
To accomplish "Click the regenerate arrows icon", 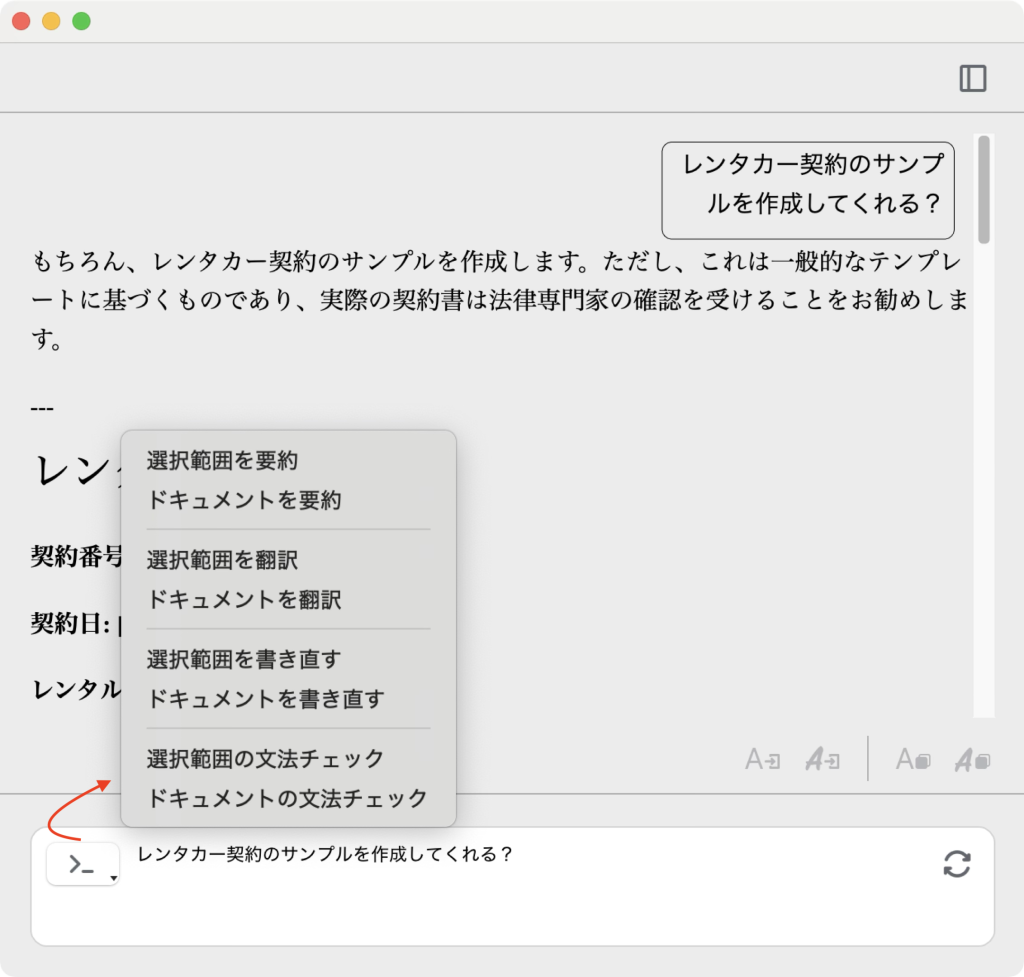I will click(x=956, y=864).
